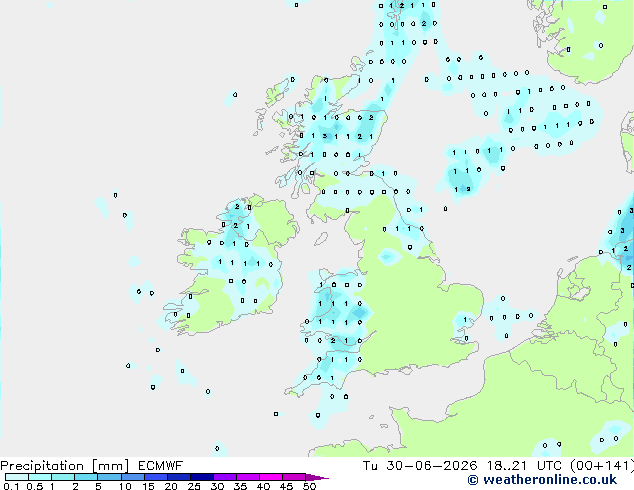Click the day abbreviation 'Tu'
This screenshot has width=634, height=490.
click(x=370, y=466)
